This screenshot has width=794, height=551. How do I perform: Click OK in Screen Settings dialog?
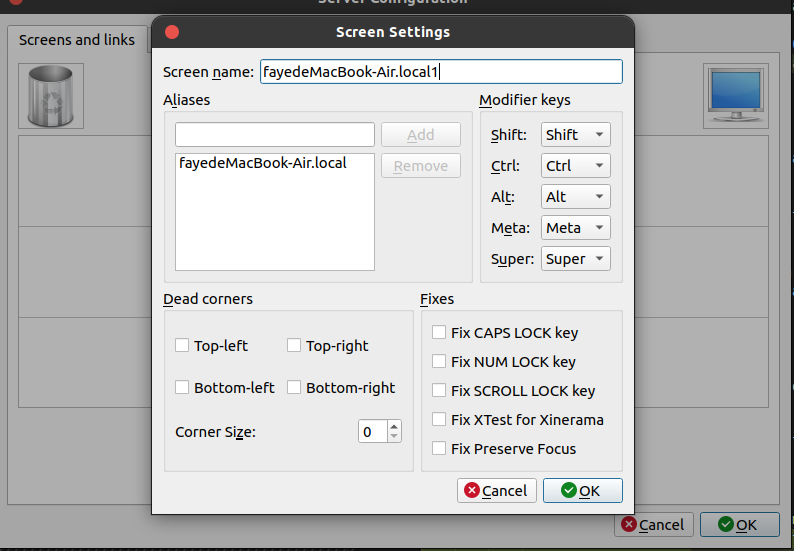582,490
